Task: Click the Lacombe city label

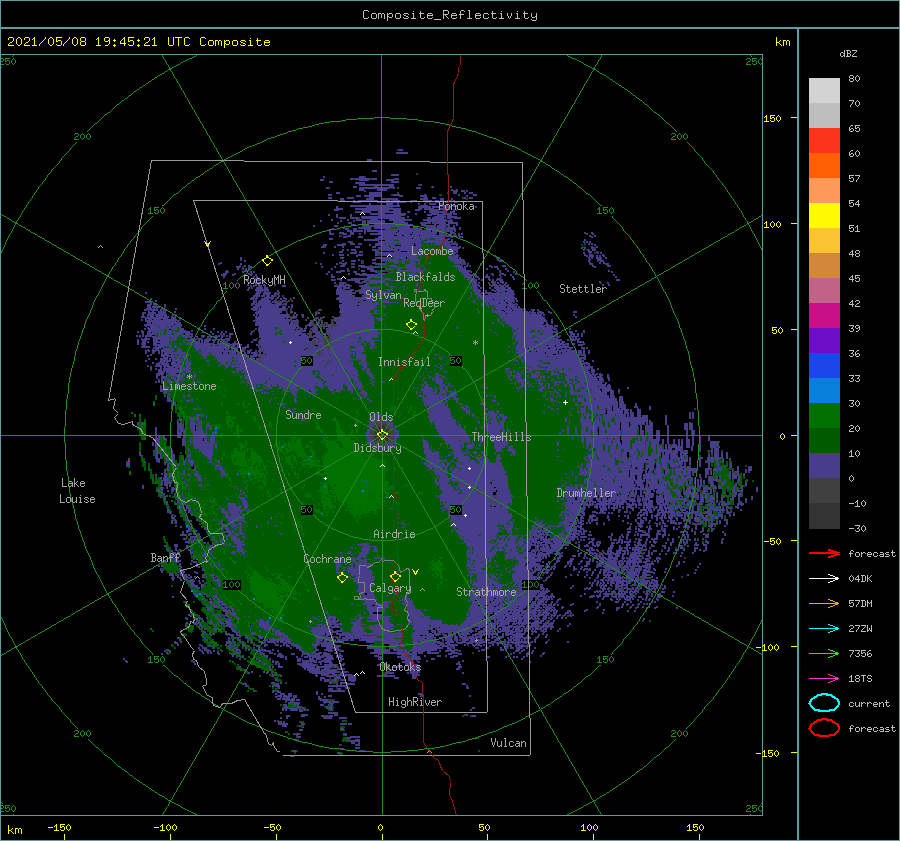Action: pos(432,251)
